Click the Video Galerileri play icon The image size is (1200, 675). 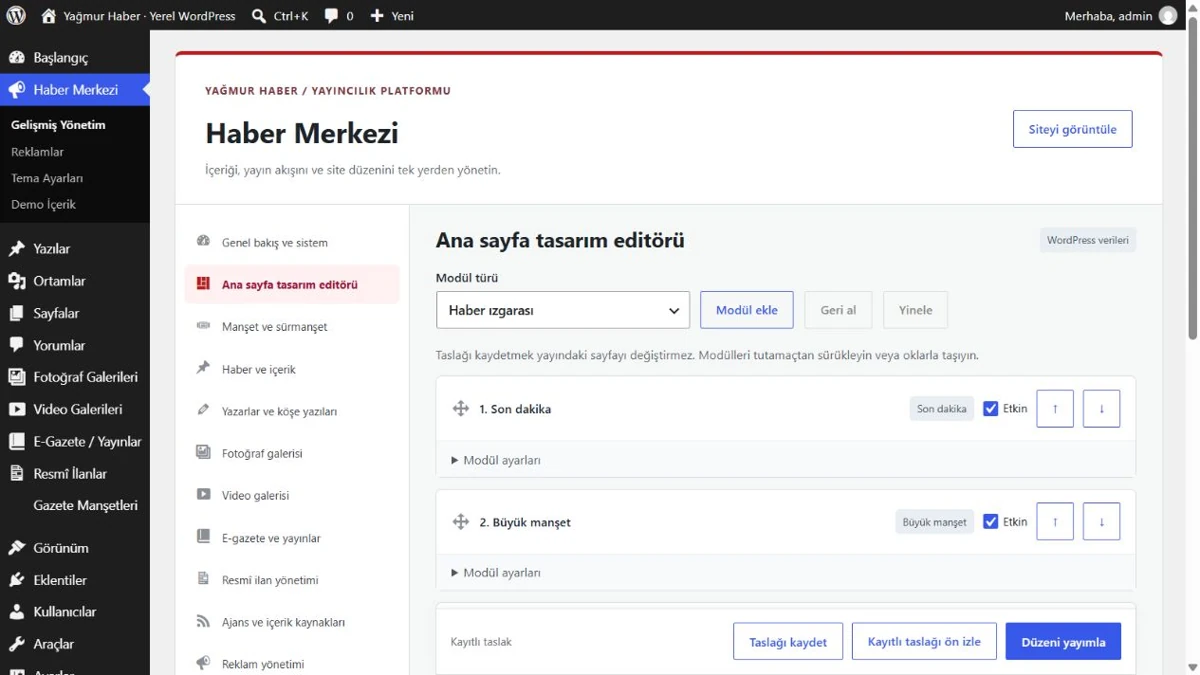[x=17, y=409]
